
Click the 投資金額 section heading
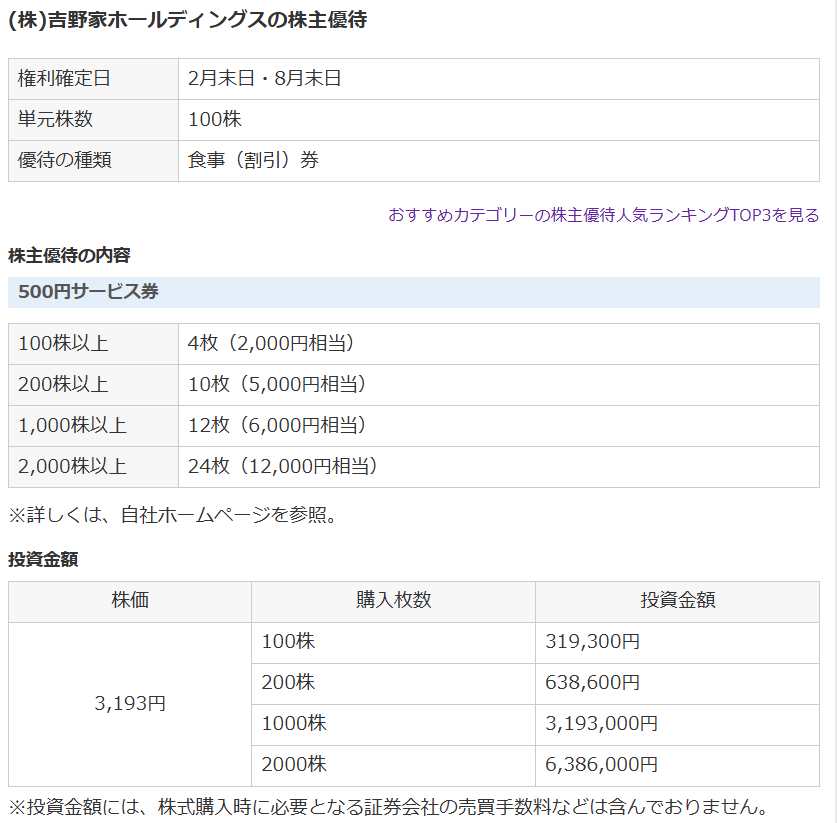point(43,559)
